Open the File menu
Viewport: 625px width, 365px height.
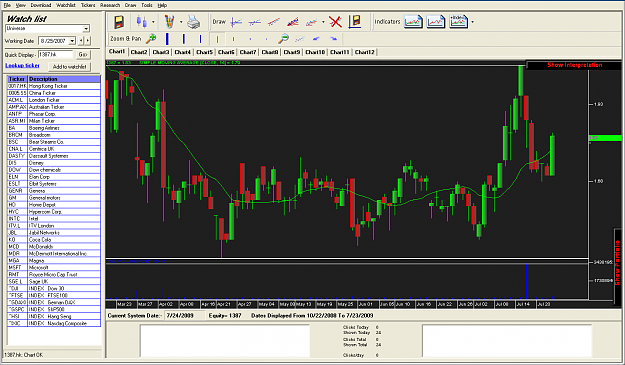(7, 5)
